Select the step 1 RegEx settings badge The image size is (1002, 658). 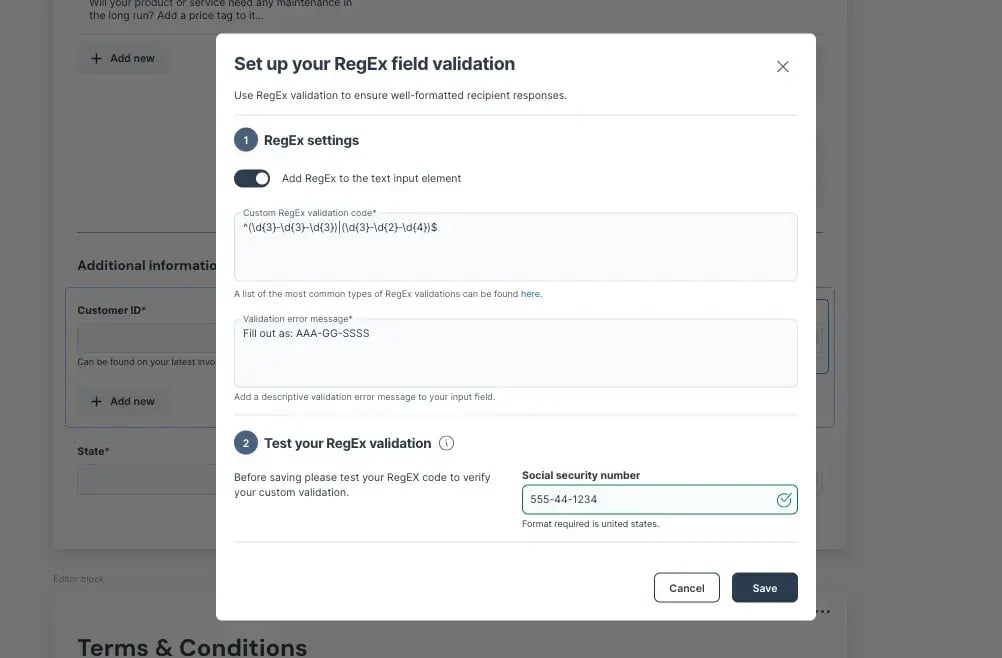tap(245, 139)
